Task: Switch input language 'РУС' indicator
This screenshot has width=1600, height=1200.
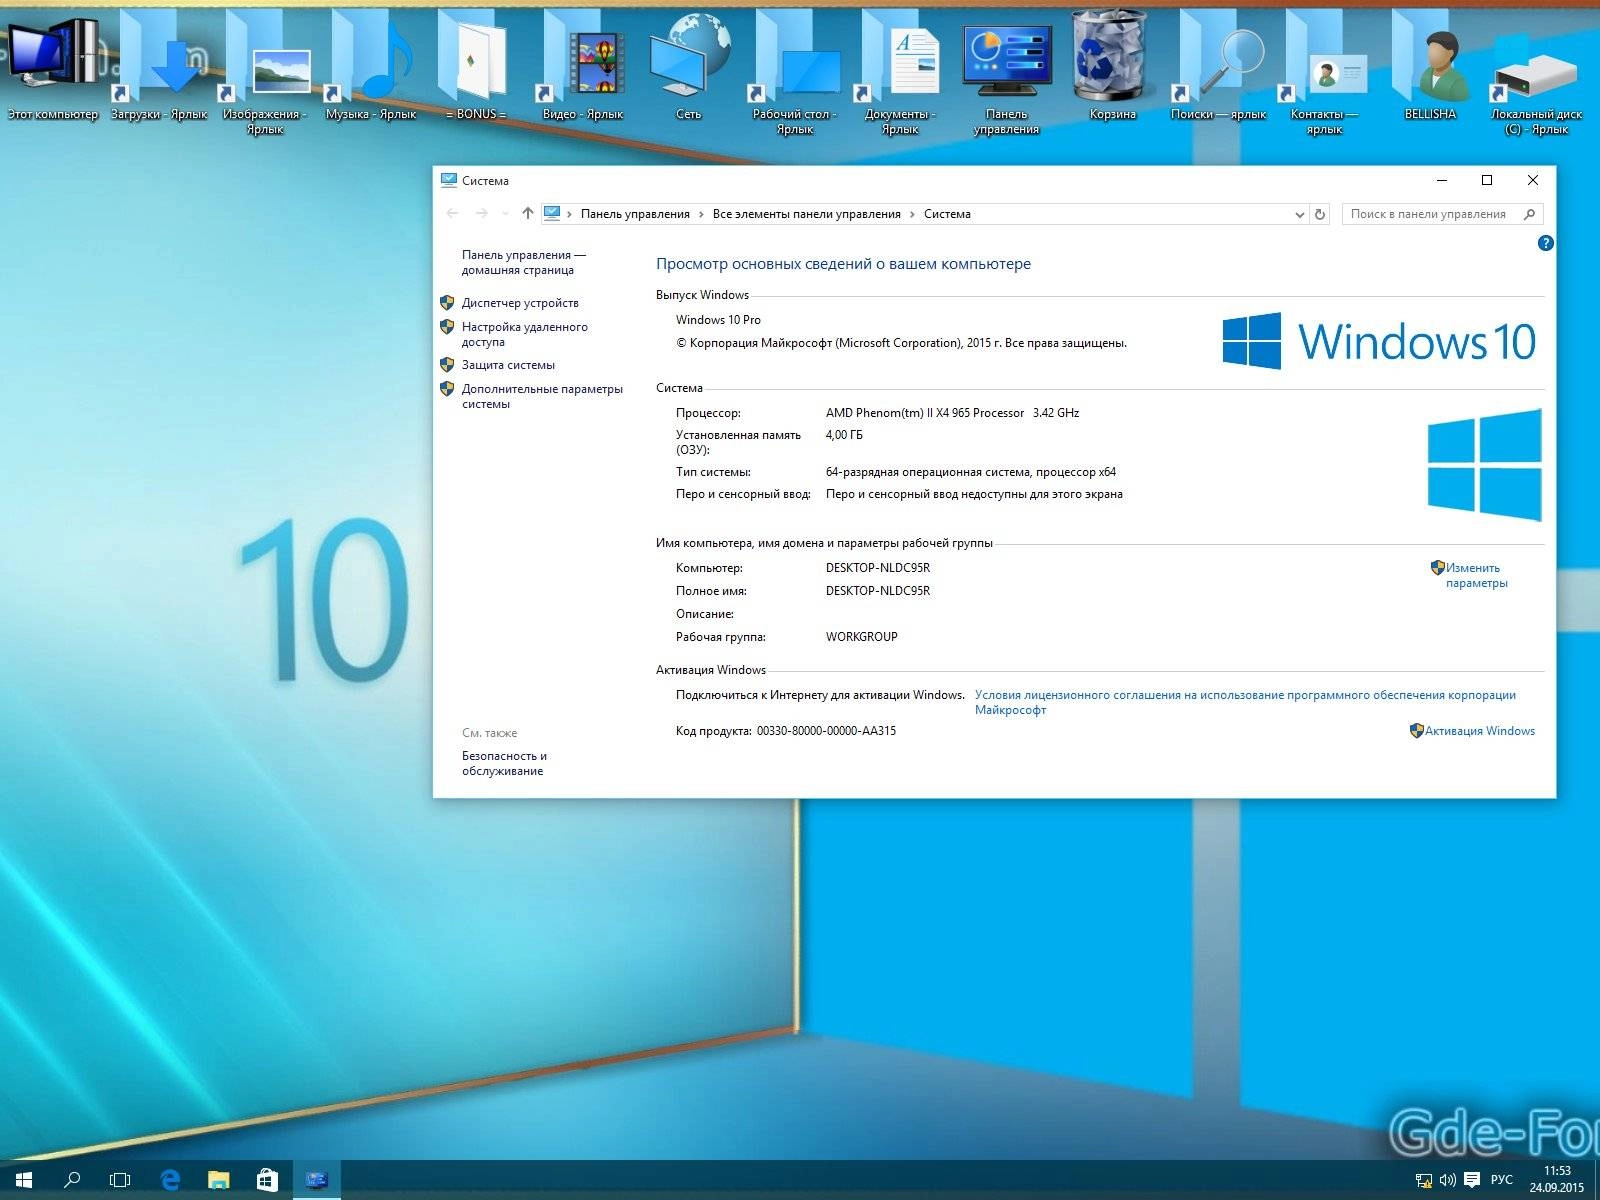Action: (x=1502, y=1180)
